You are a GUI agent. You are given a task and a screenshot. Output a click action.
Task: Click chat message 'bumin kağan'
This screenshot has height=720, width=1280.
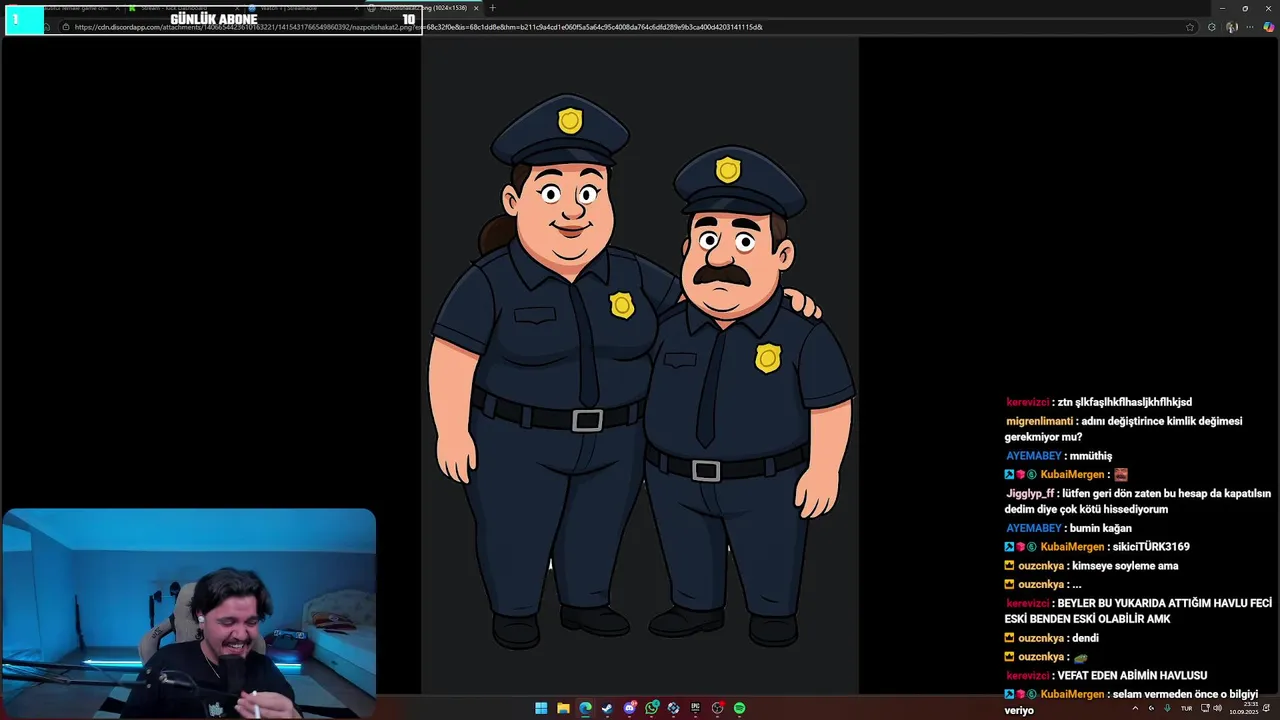(x=1100, y=528)
